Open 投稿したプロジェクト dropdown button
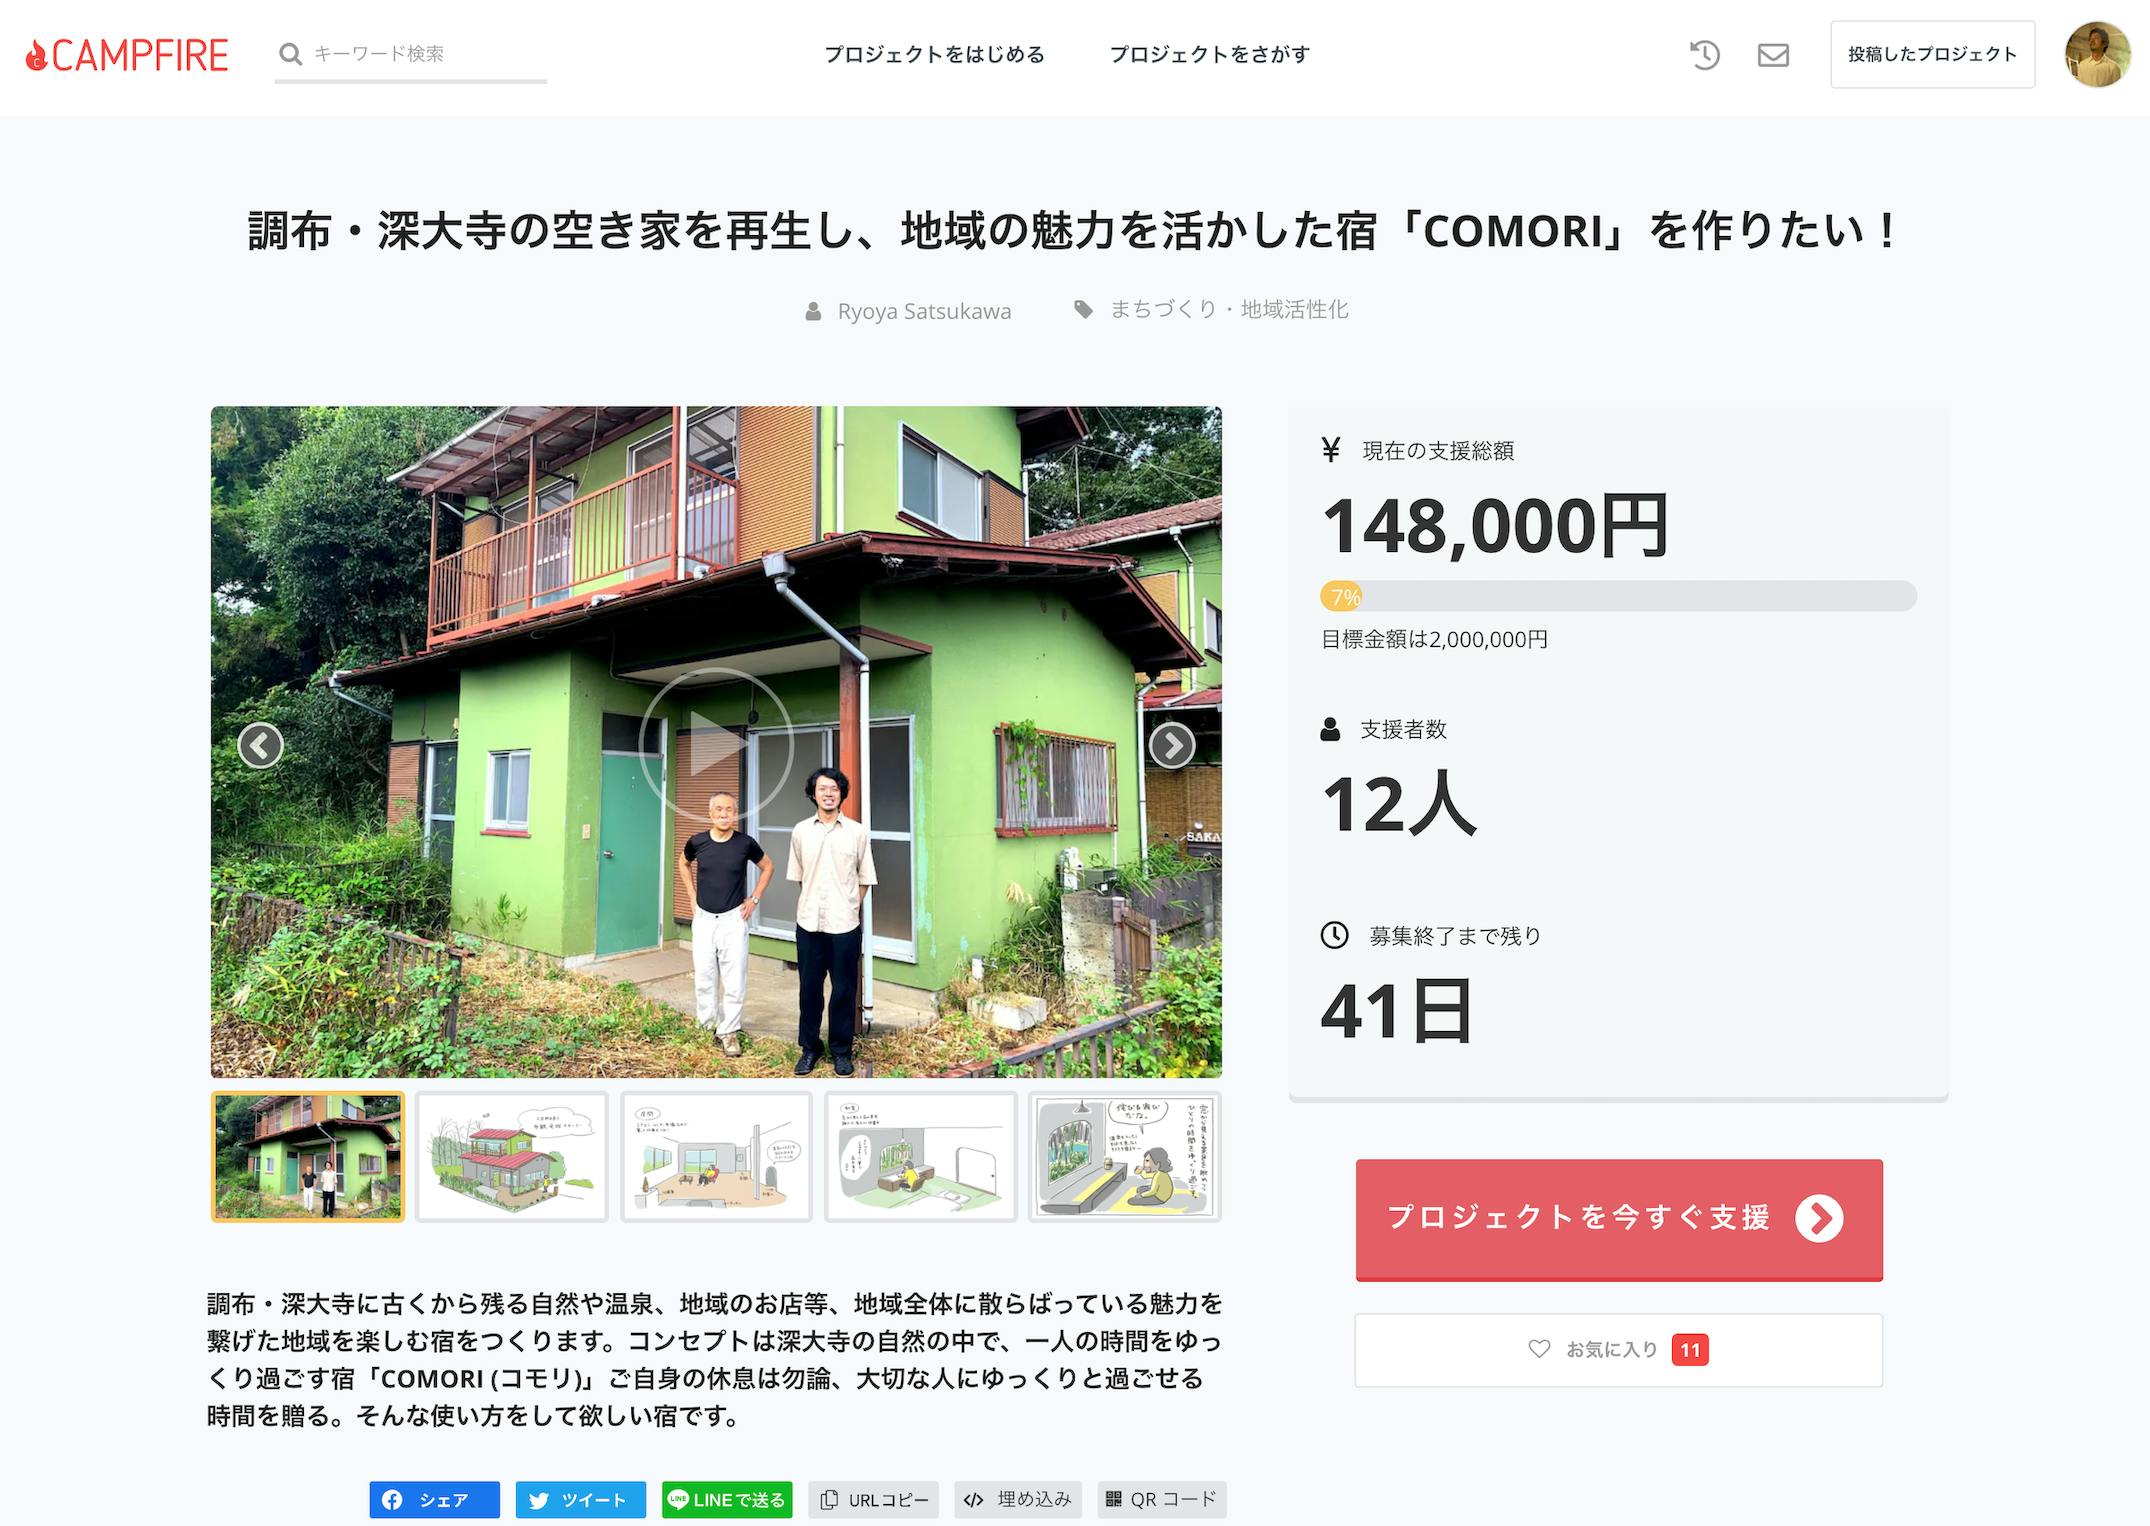Image resolution: width=2150 pixels, height=1526 pixels. 1932,54
